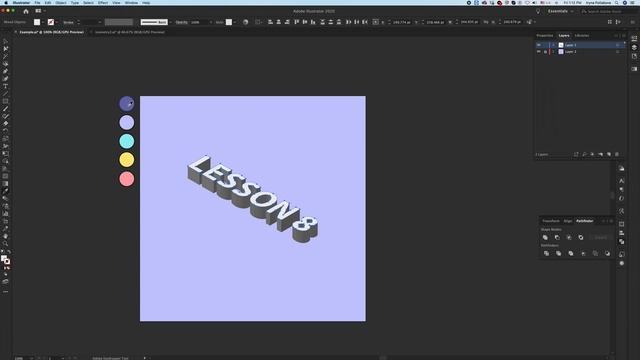Apply Unite shape mode in Pathfinder
This screenshot has width=640, height=360.
tap(545, 238)
